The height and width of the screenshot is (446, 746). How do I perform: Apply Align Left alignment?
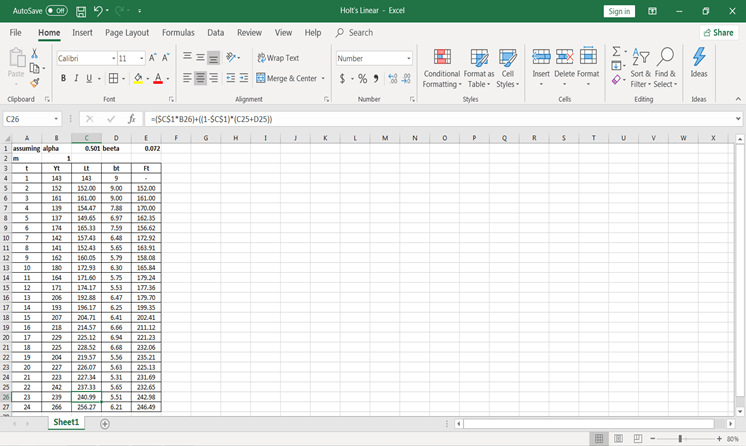click(x=187, y=78)
